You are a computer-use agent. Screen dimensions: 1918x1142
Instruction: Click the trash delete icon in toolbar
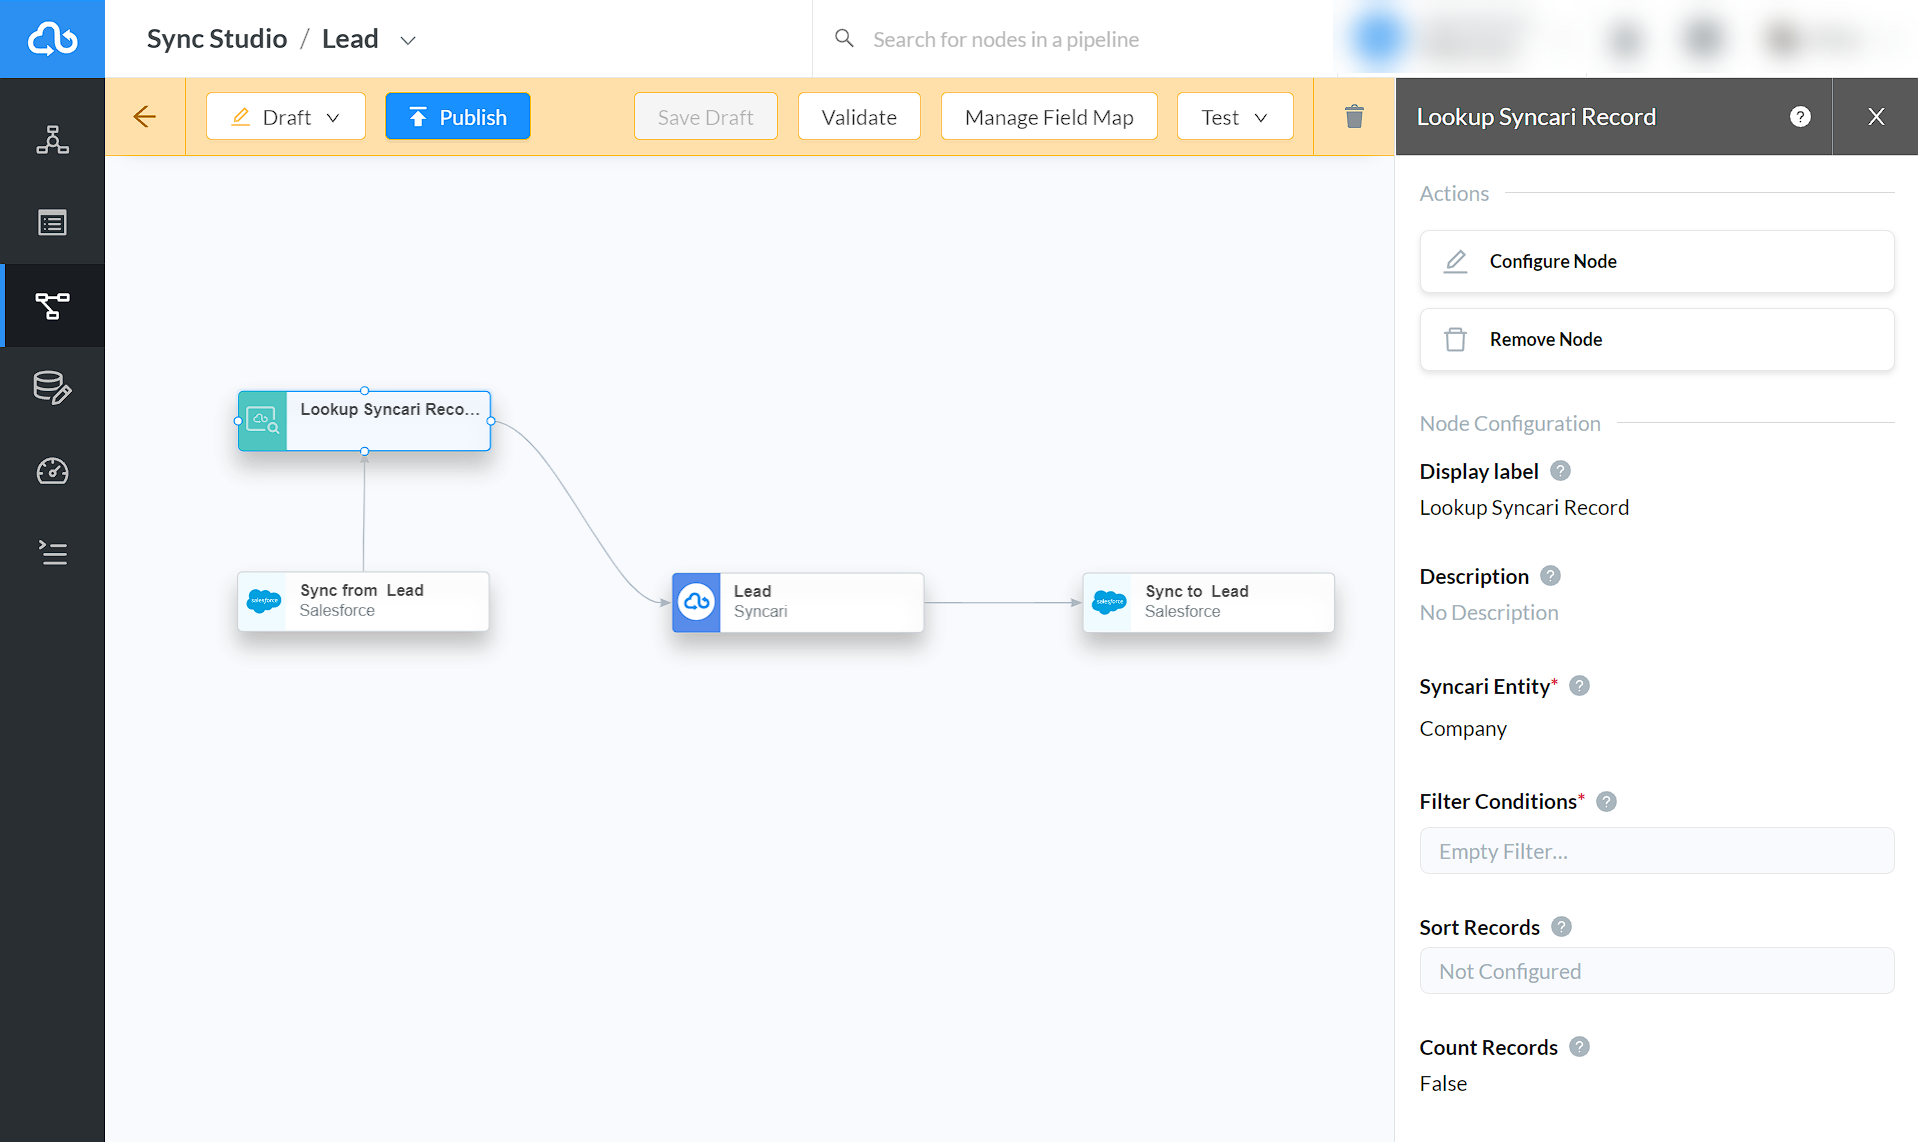[x=1354, y=117]
